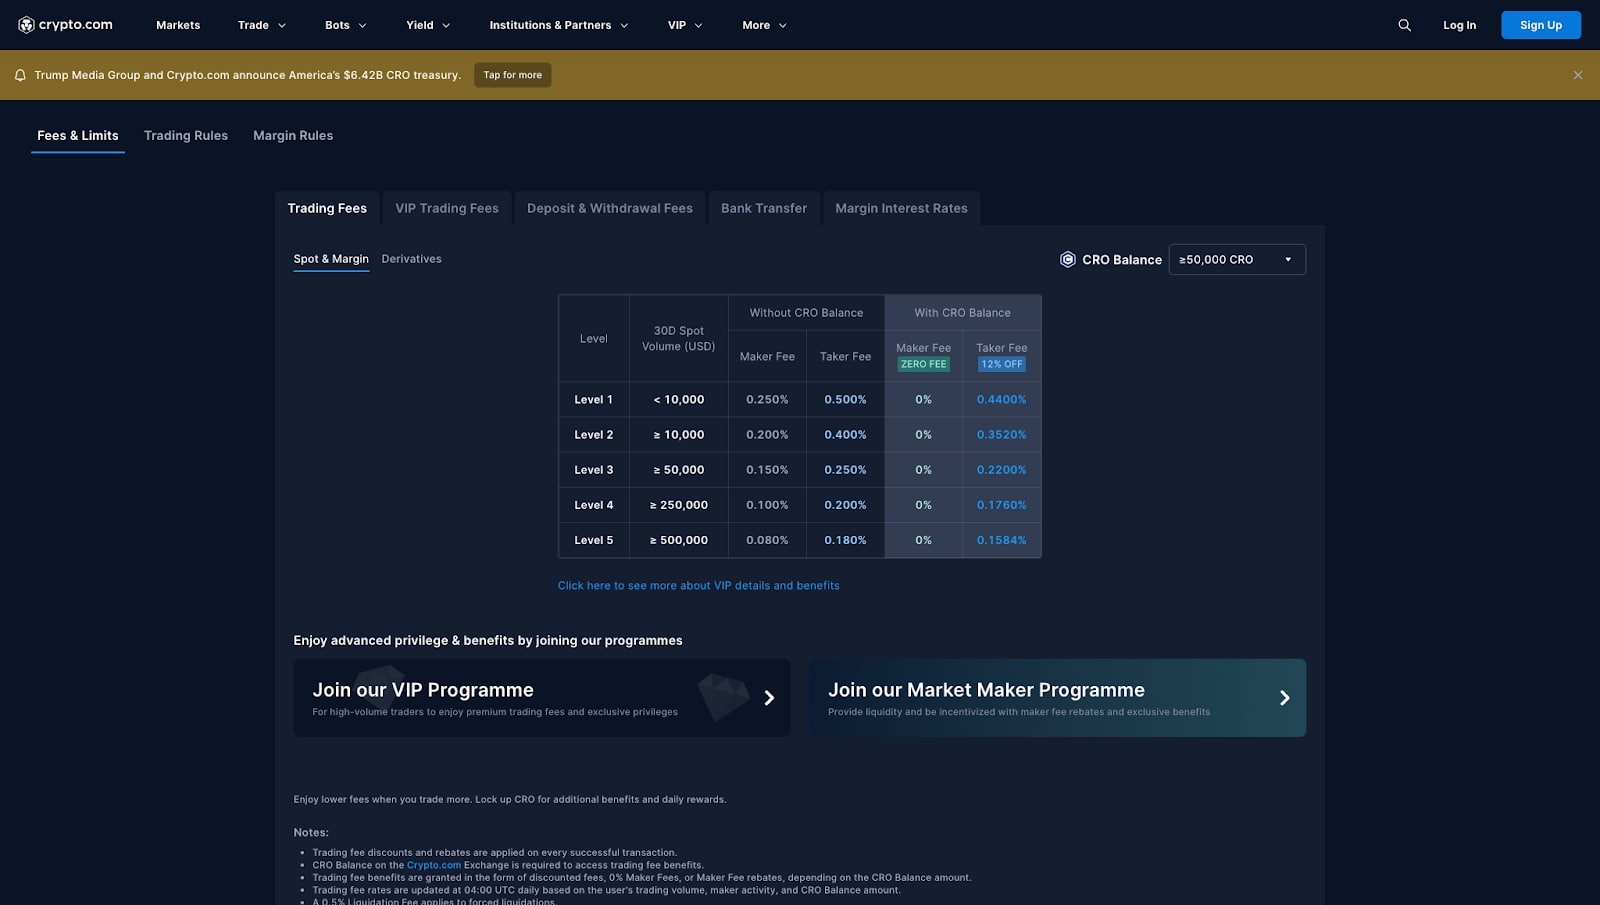This screenshot has height=905, width=1600.
Task: Click the CRO coin icon beside CRO Balance
Action: pos(1067,259)
